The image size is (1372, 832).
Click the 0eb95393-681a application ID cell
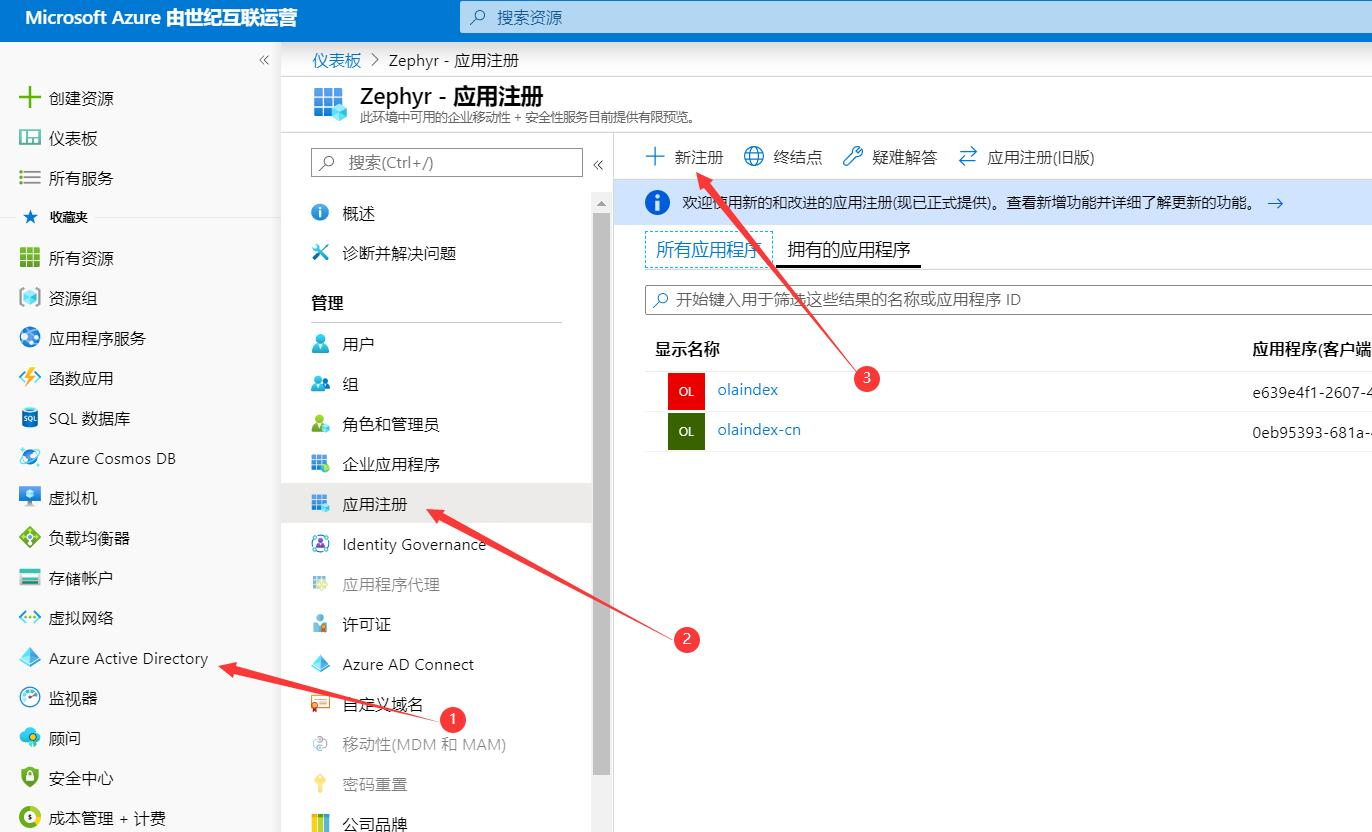tap(1311, 432)
